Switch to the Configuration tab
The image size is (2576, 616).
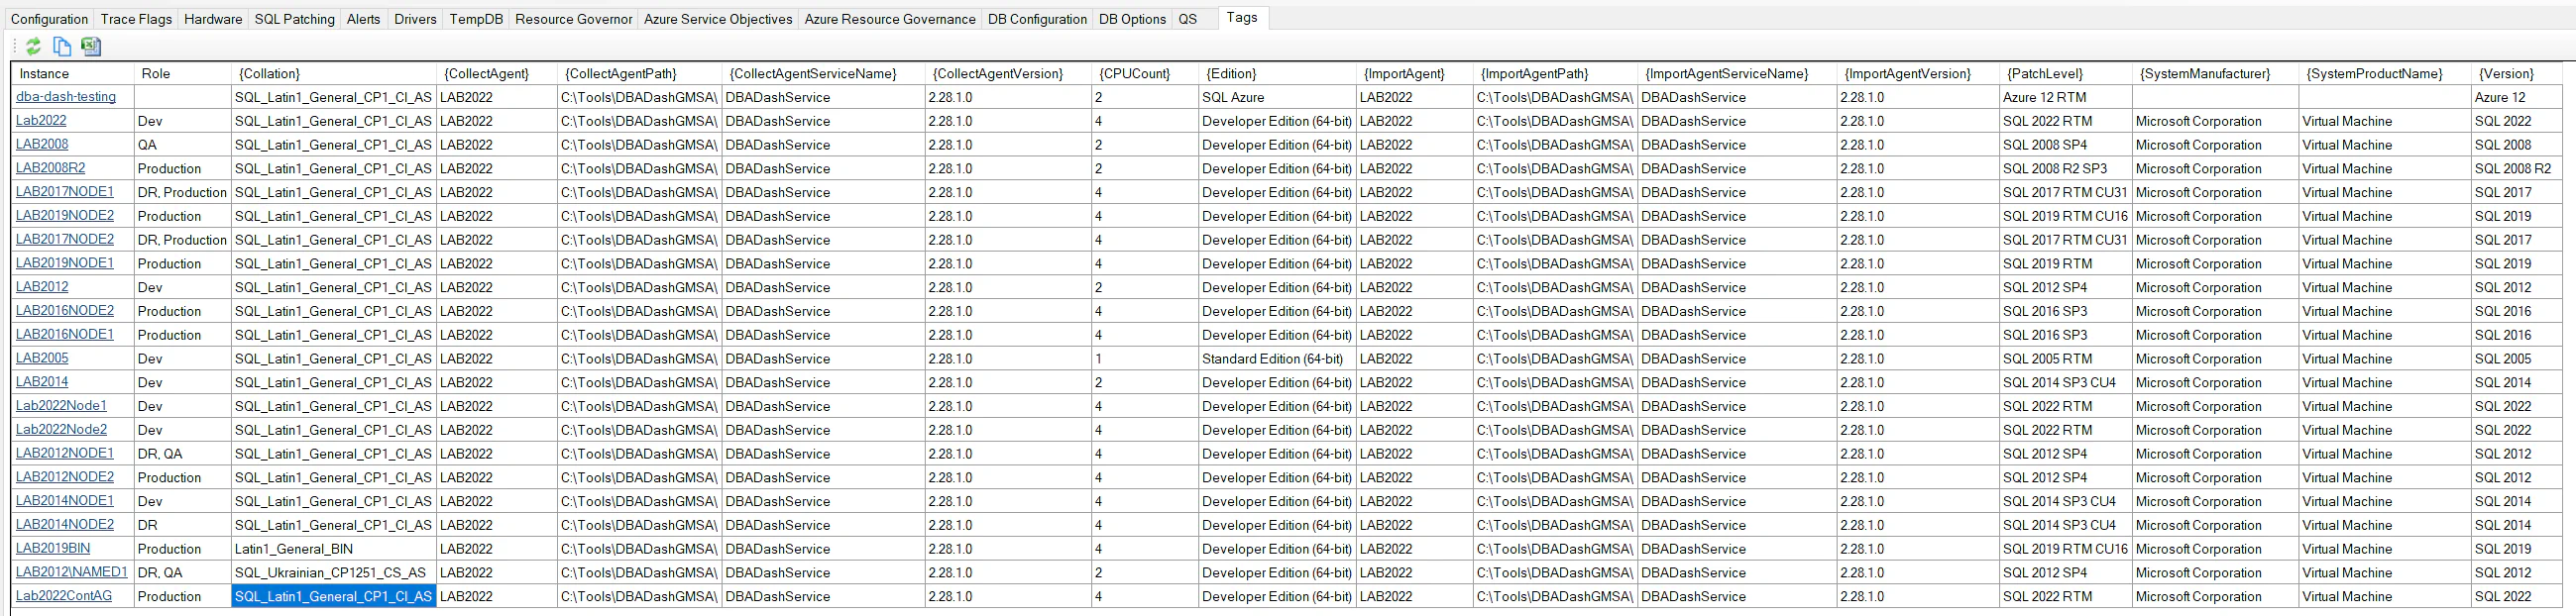pos(49,19)
